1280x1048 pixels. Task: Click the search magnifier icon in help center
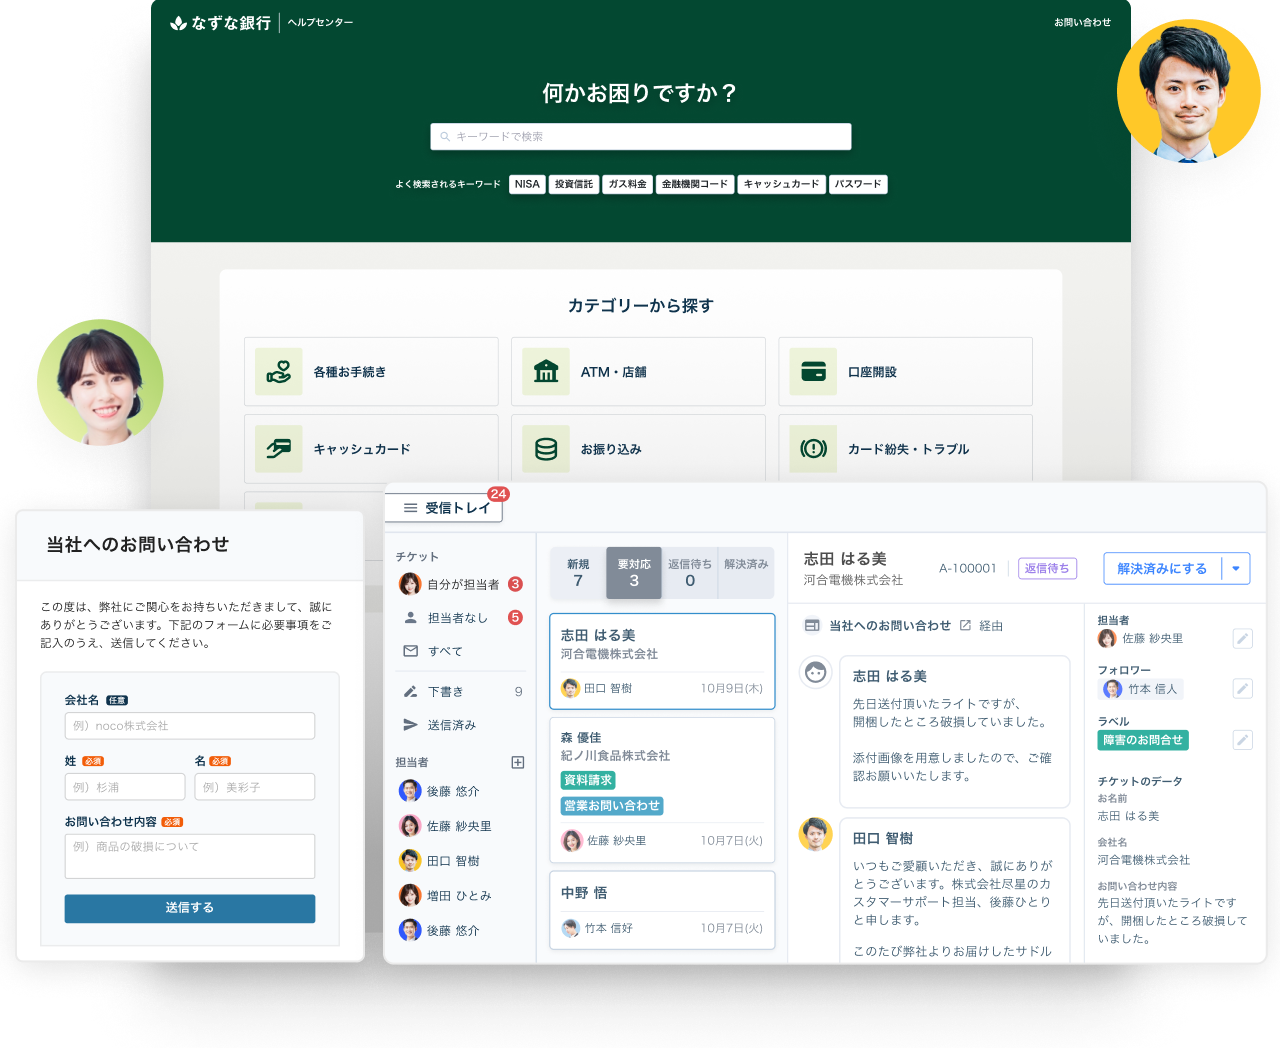(445, 137)
